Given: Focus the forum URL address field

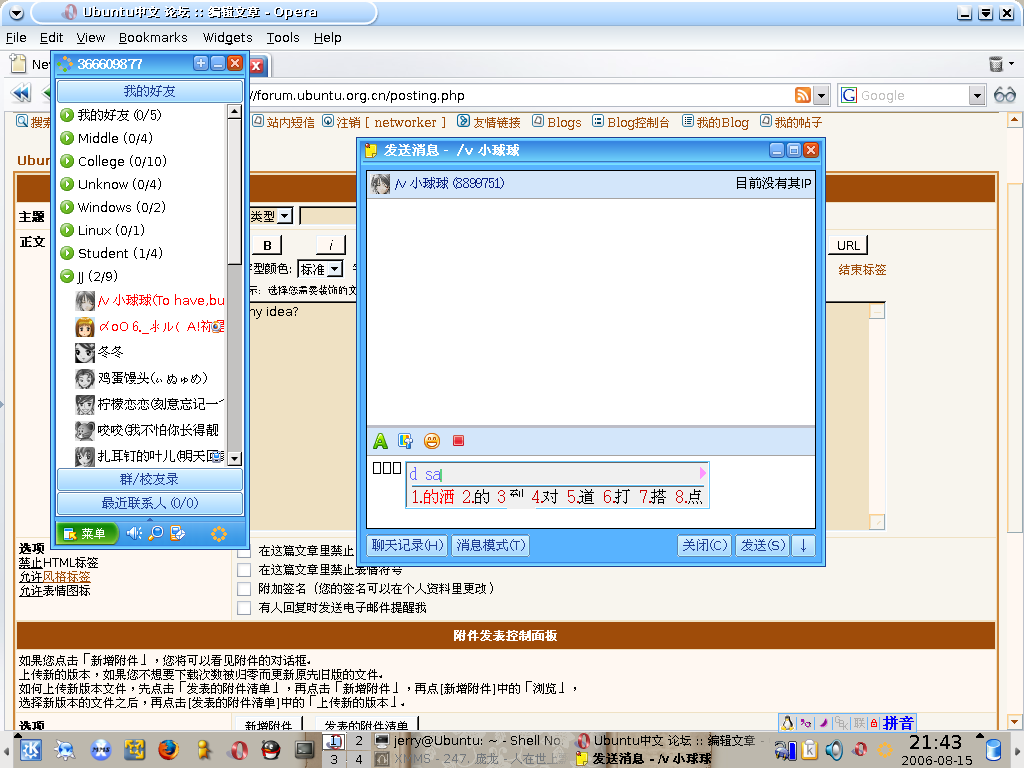Looking at the screenshot, I should [519, 95].
